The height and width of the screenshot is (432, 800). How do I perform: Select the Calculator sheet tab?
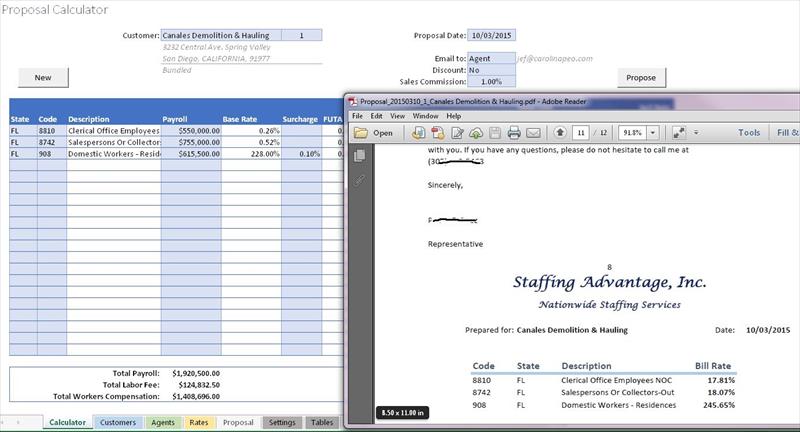(67, 422)
